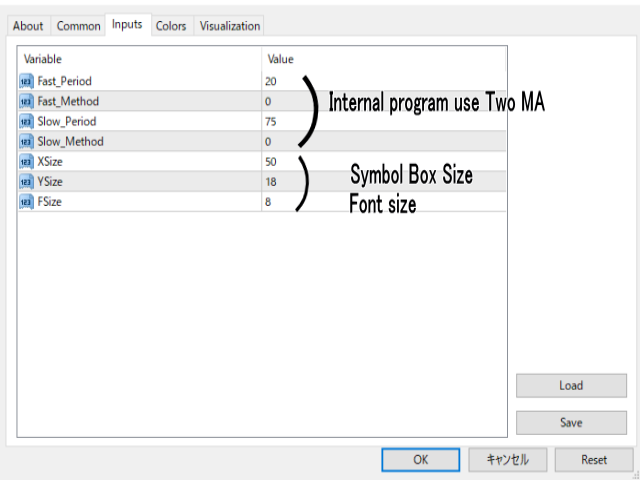Open the About tab
Image resolution: width=640 pixels, height=480 pixels.
point(28,26)
